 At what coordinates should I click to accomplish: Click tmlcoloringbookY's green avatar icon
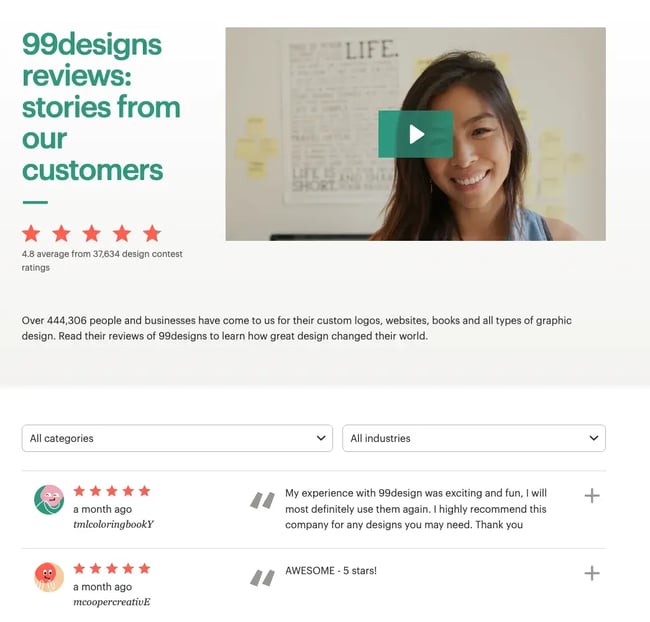(49, 499)
